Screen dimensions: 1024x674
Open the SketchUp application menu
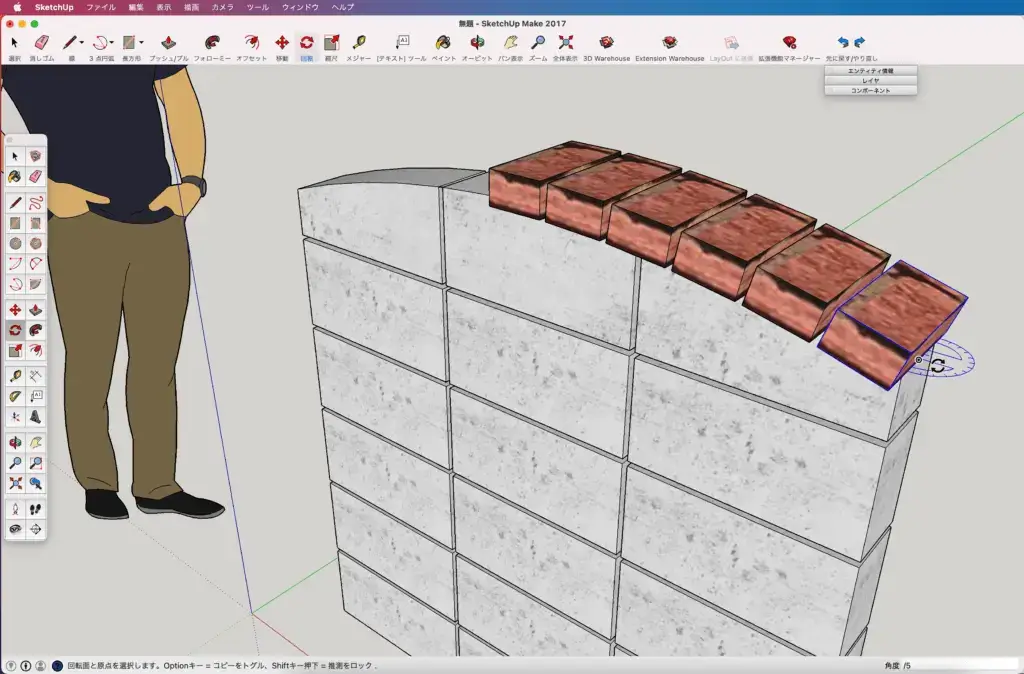54,7
